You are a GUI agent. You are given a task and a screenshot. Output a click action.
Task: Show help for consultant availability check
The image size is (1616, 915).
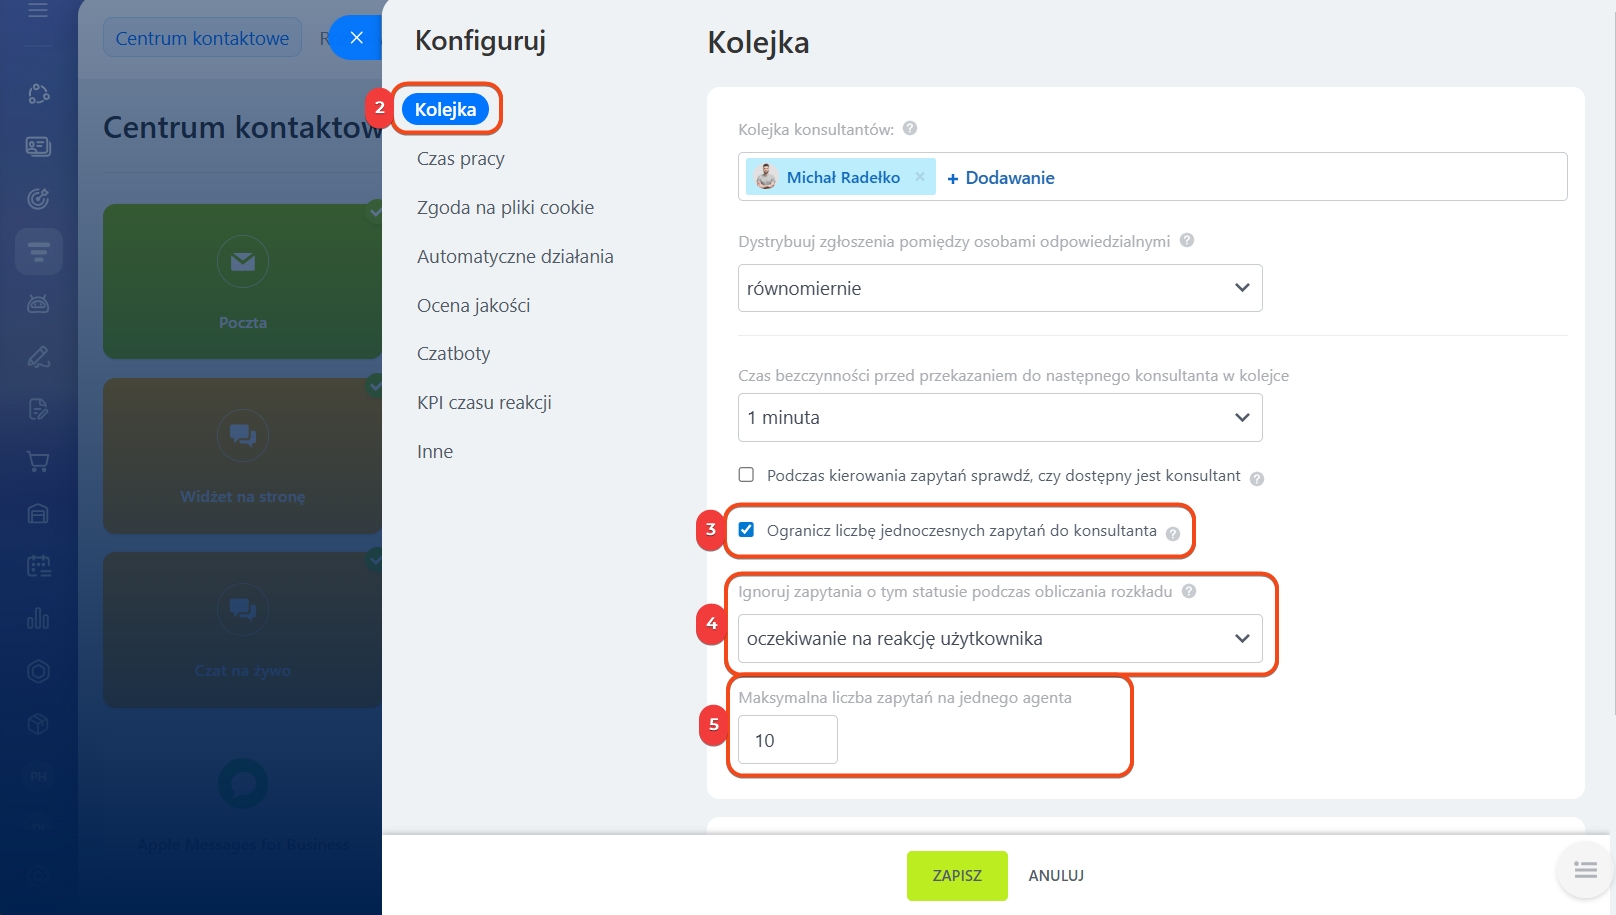(1257, 478)
